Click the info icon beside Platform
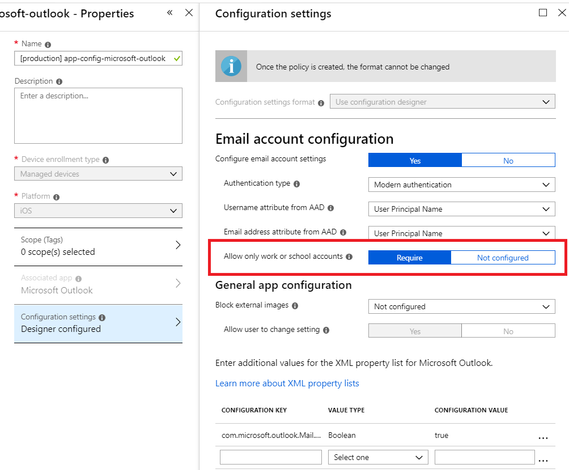Screen dimensions: 569x470 coord(56,197)
